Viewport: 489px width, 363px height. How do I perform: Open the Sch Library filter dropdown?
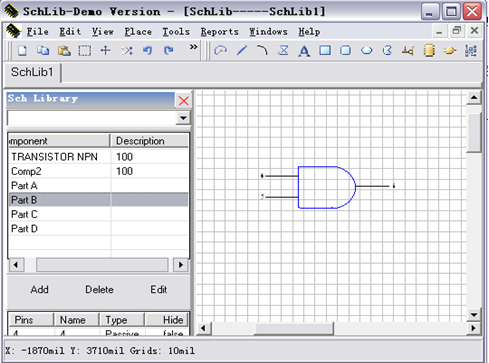pos(183,118)
